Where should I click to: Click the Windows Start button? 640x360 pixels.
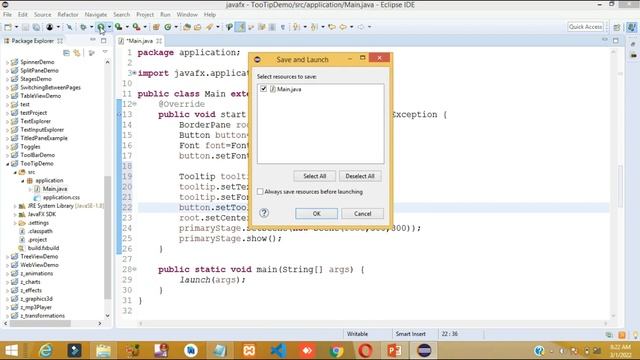tap(11, 350)
